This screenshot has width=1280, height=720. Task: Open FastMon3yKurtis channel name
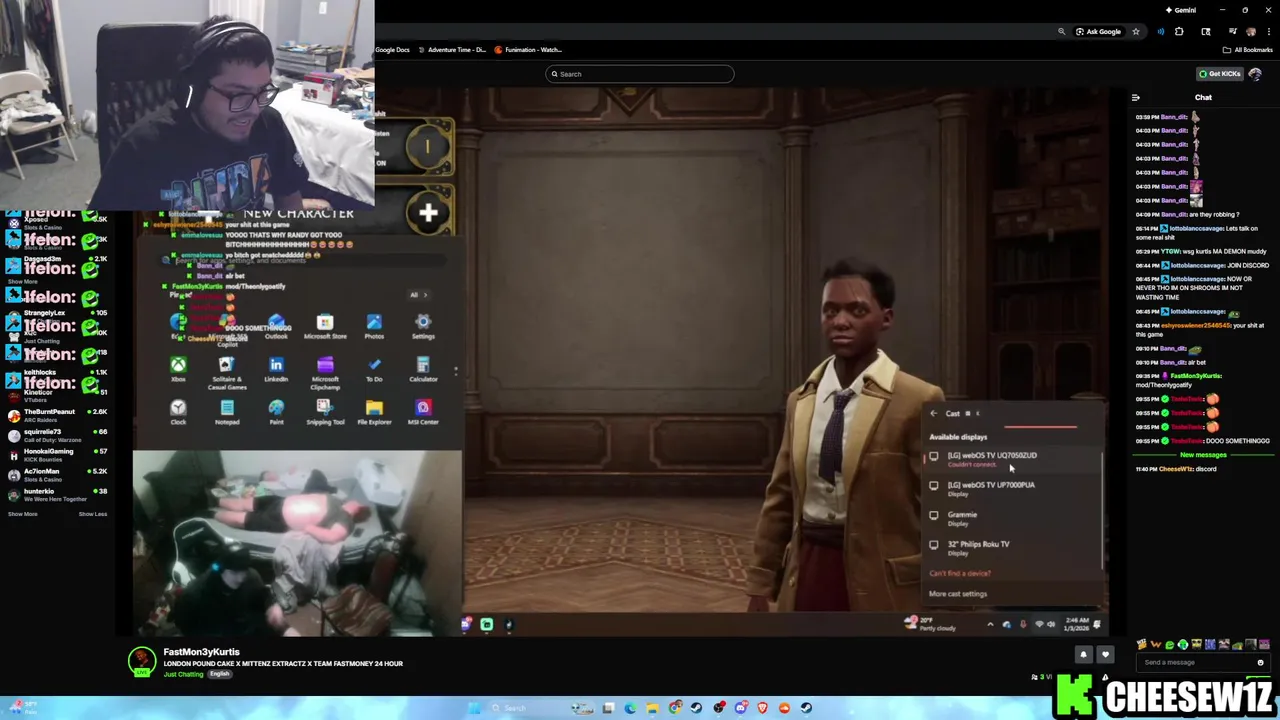[x=201, y=652]
